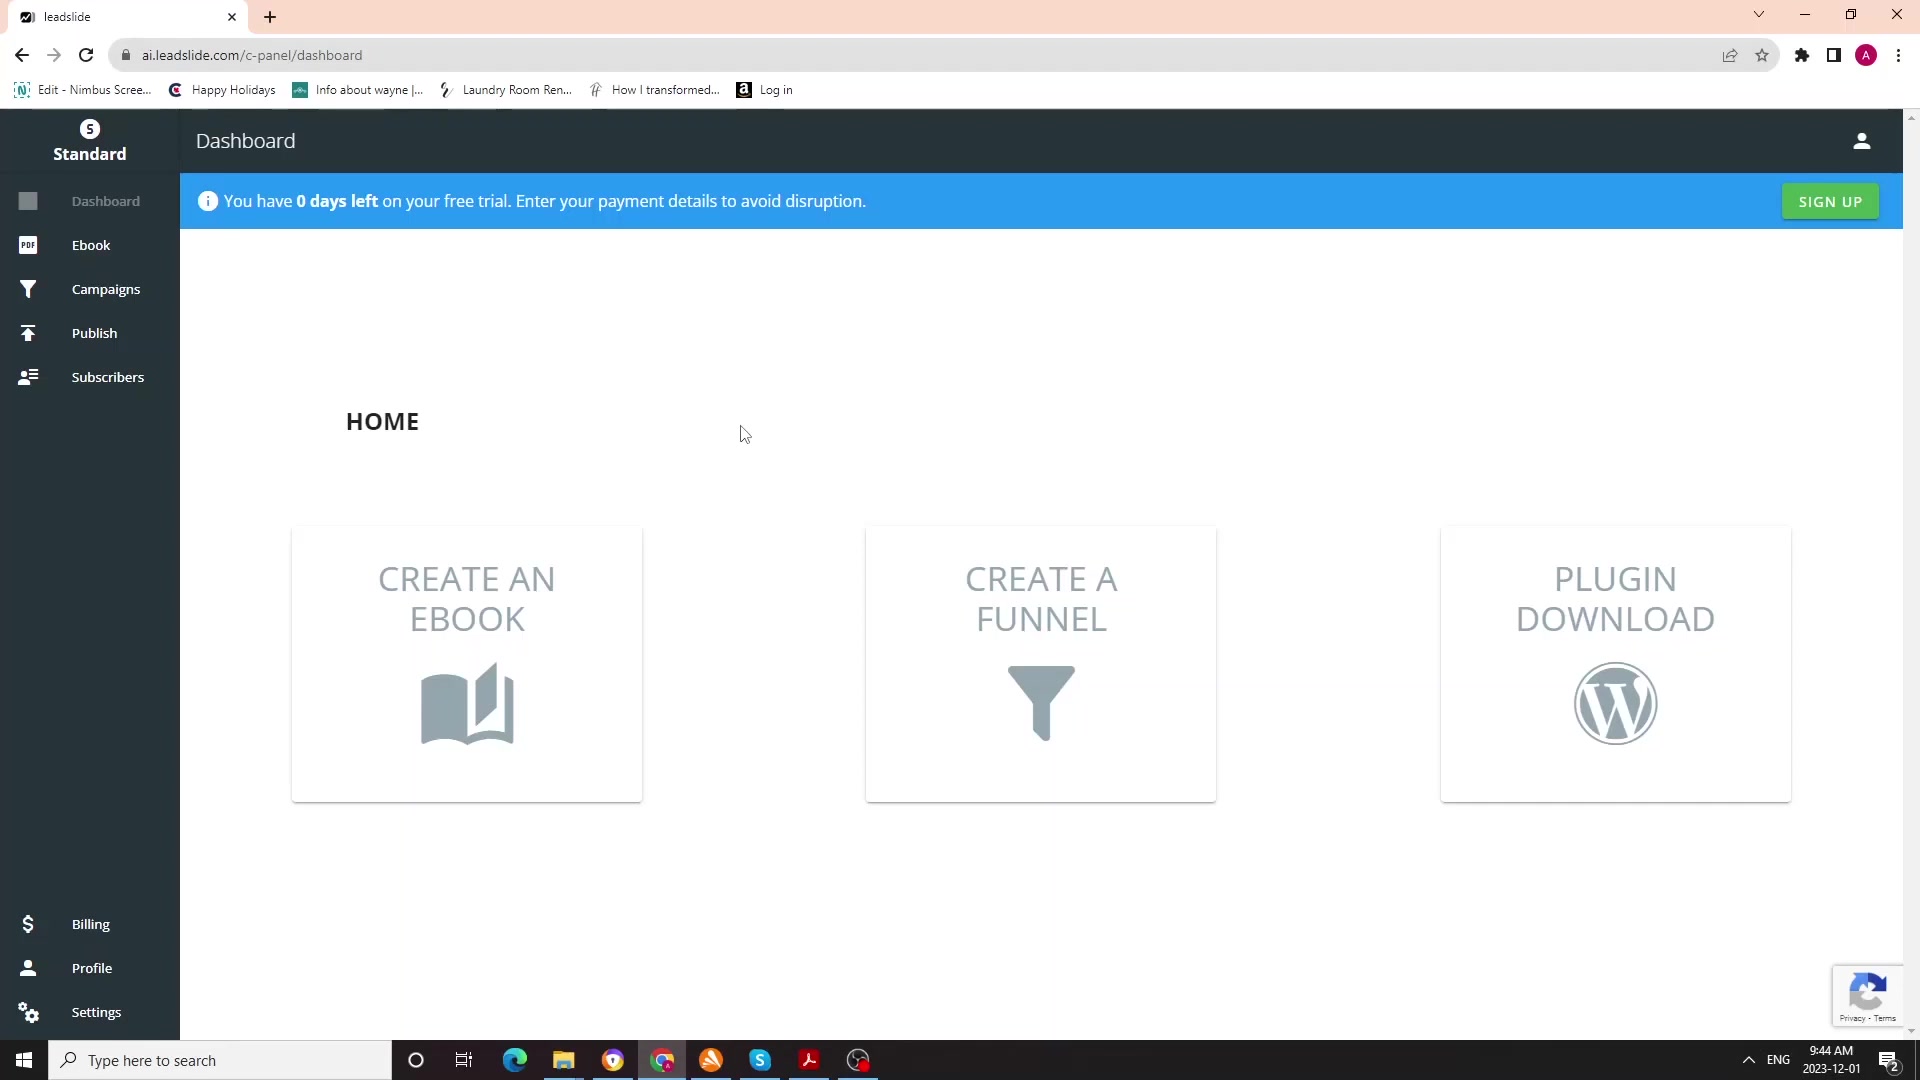Click the taskbar clock and date
1920x1080 pixels.
1831,1060
